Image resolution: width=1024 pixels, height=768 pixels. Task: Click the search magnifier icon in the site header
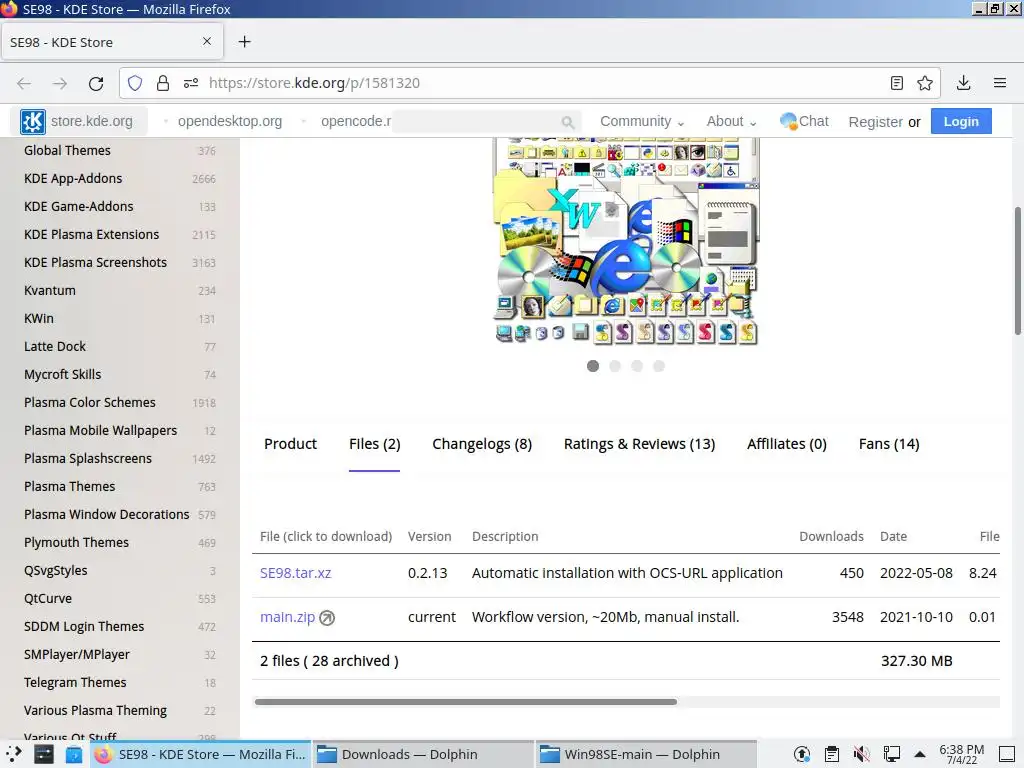click(568, 122)
